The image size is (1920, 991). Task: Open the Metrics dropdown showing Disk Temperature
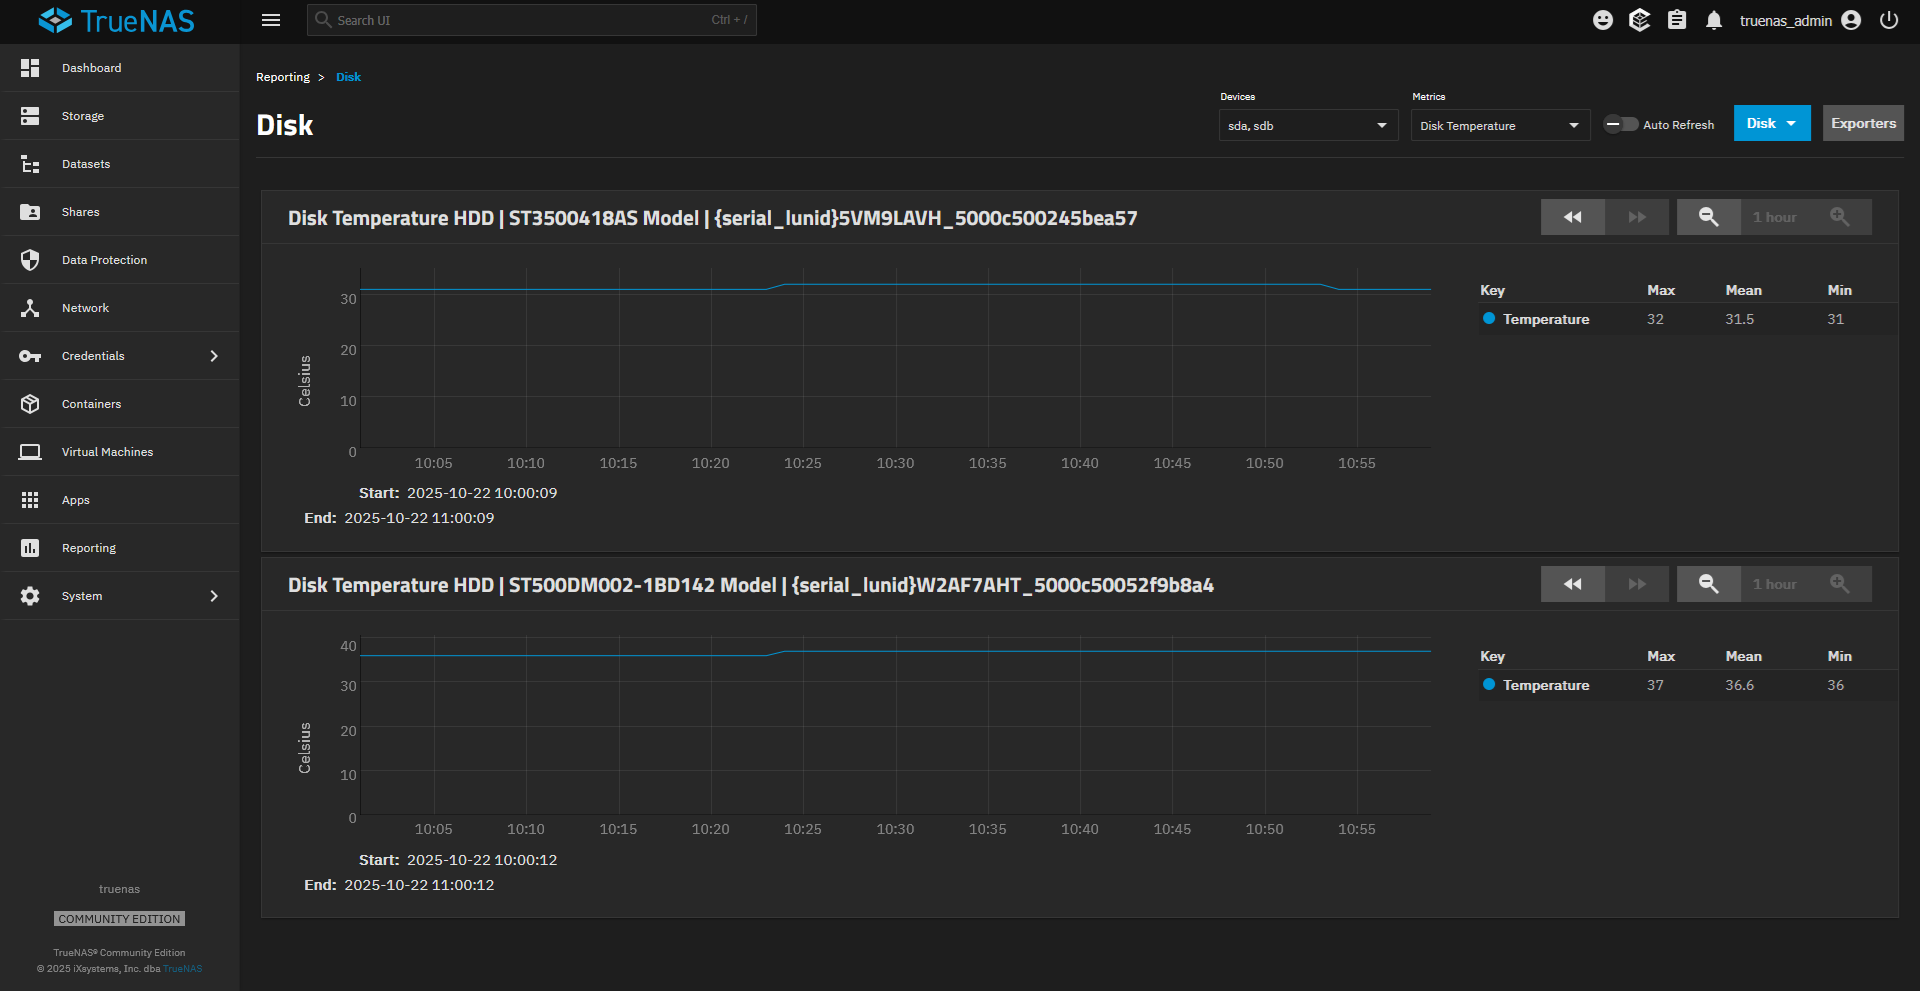[1499, 126]
